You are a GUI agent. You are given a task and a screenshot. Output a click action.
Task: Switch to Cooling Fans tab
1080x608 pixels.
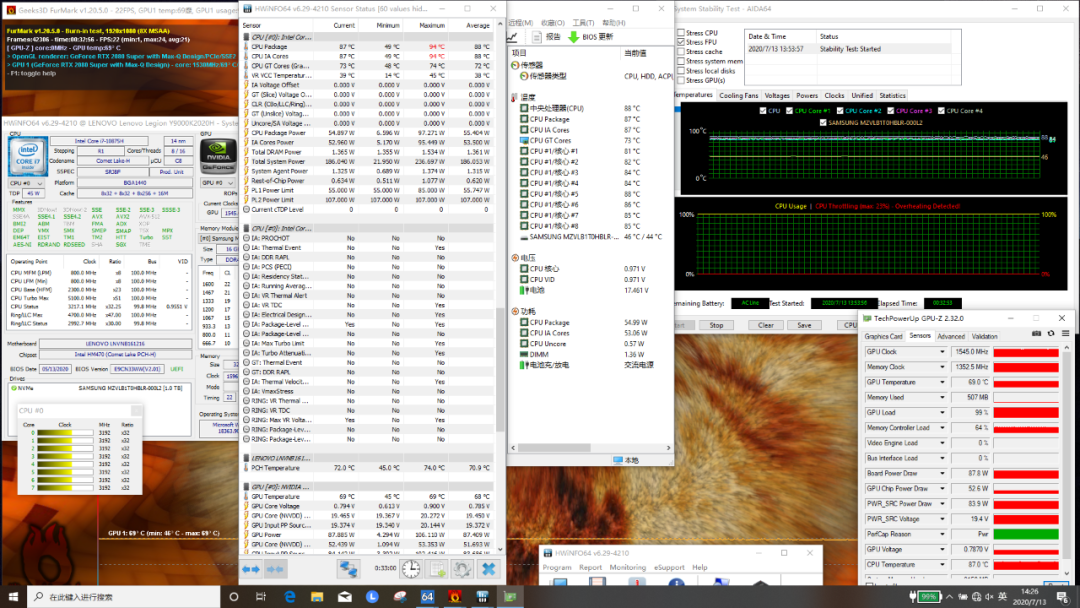(x=738, y=96)
